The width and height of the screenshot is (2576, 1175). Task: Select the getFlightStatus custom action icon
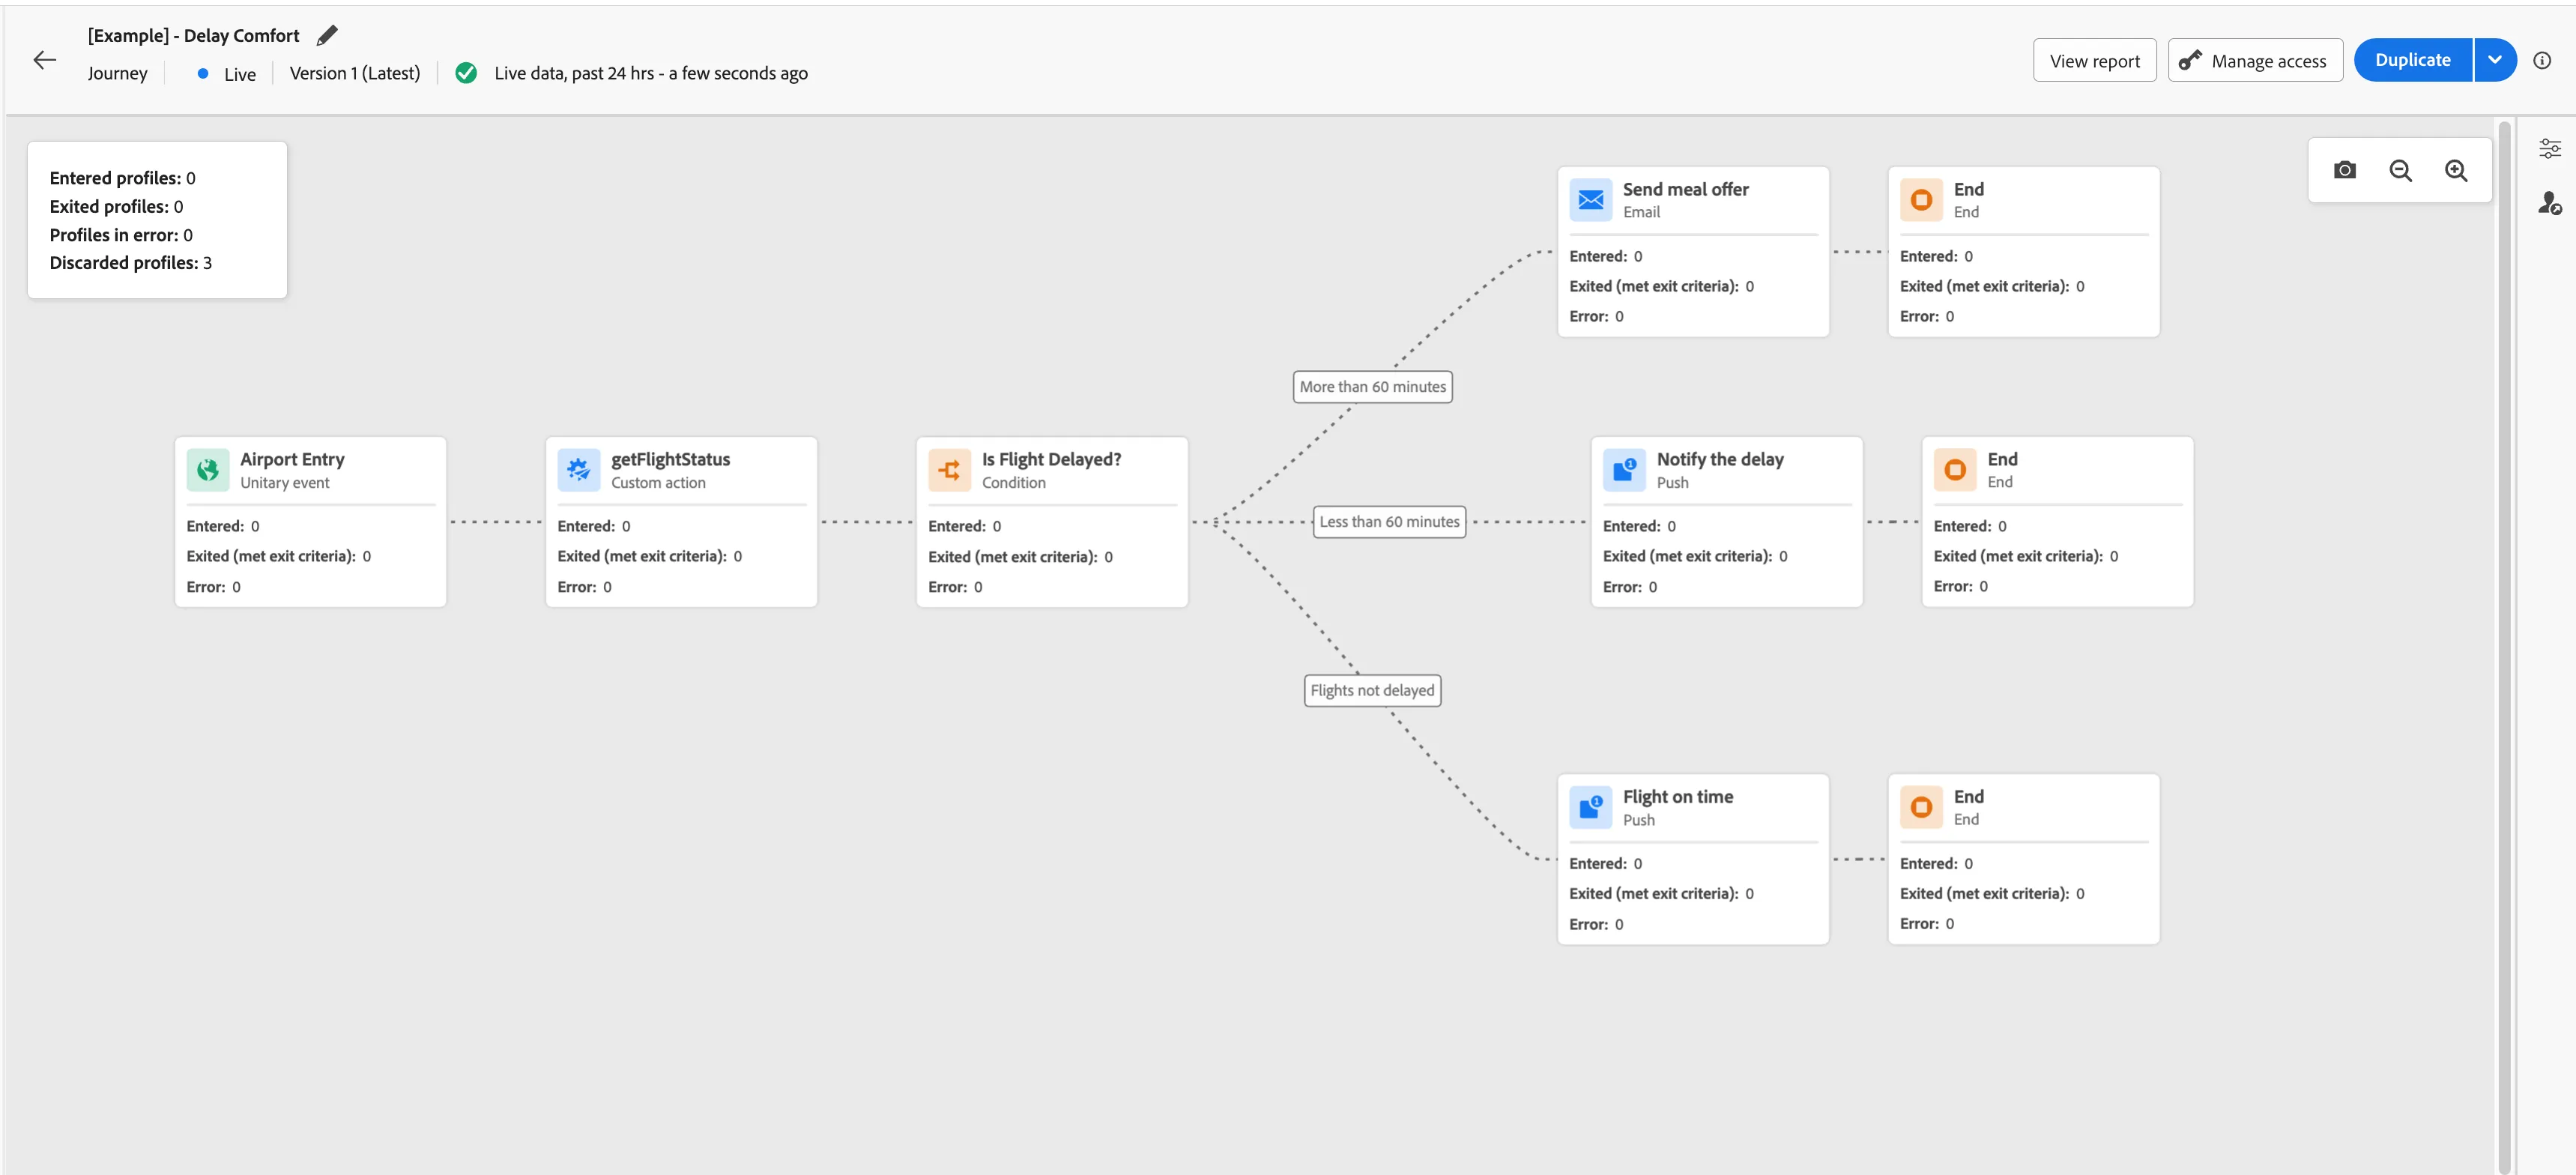click(x=579, y=470)
